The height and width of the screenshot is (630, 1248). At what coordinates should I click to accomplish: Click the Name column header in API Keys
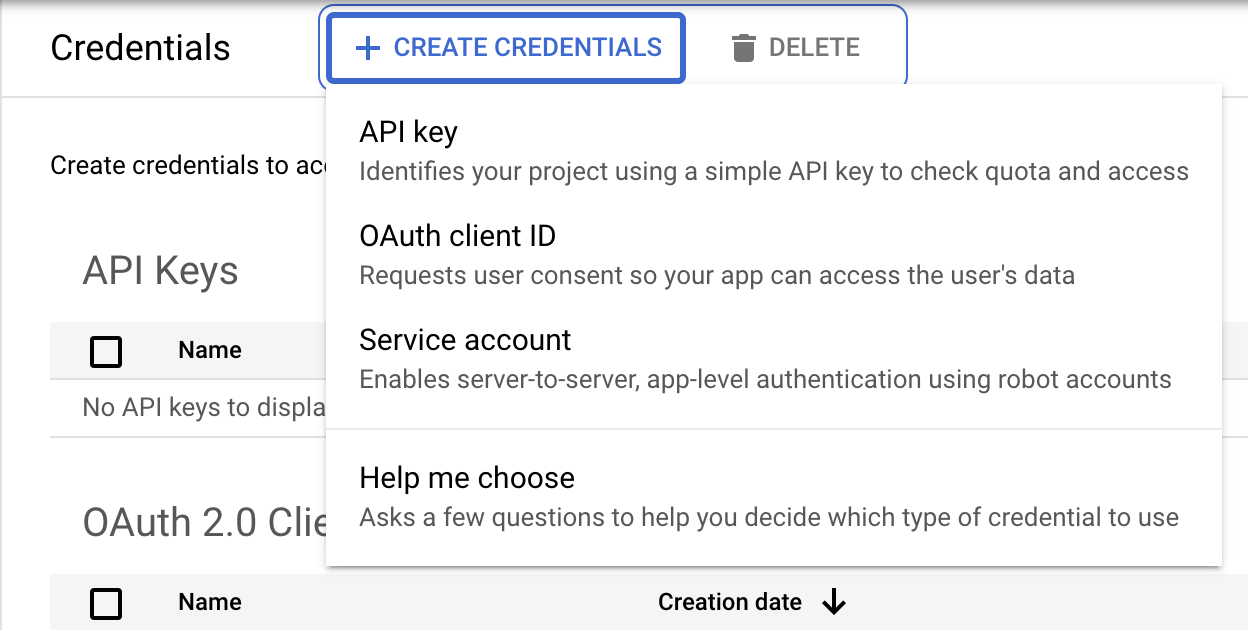[209, 350]
